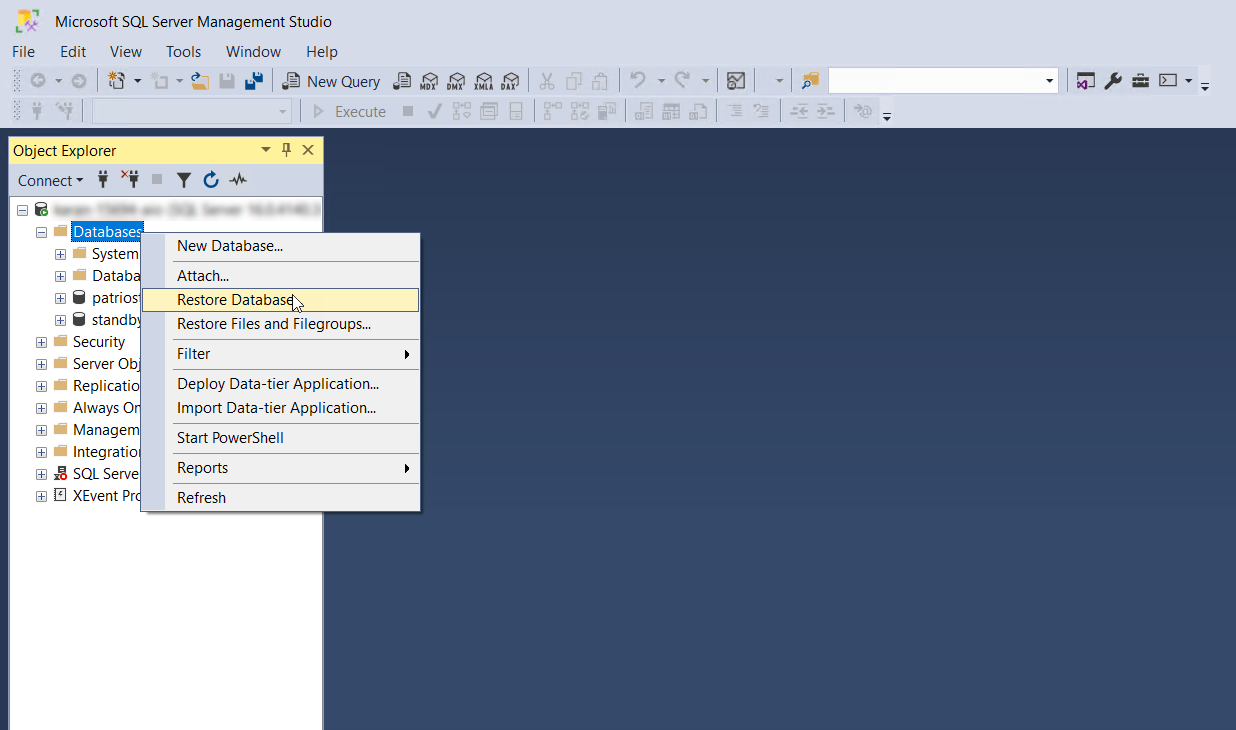
Task: Open the Filter submenu
Action: [x=281, y=354]
